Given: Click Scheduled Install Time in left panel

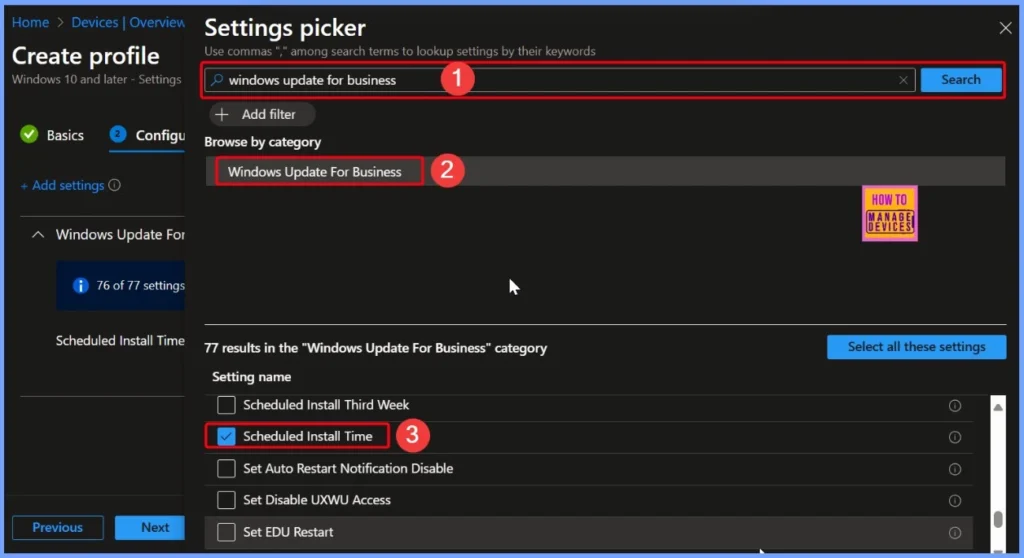Looking at the screenshot, I should coord(120,340).
